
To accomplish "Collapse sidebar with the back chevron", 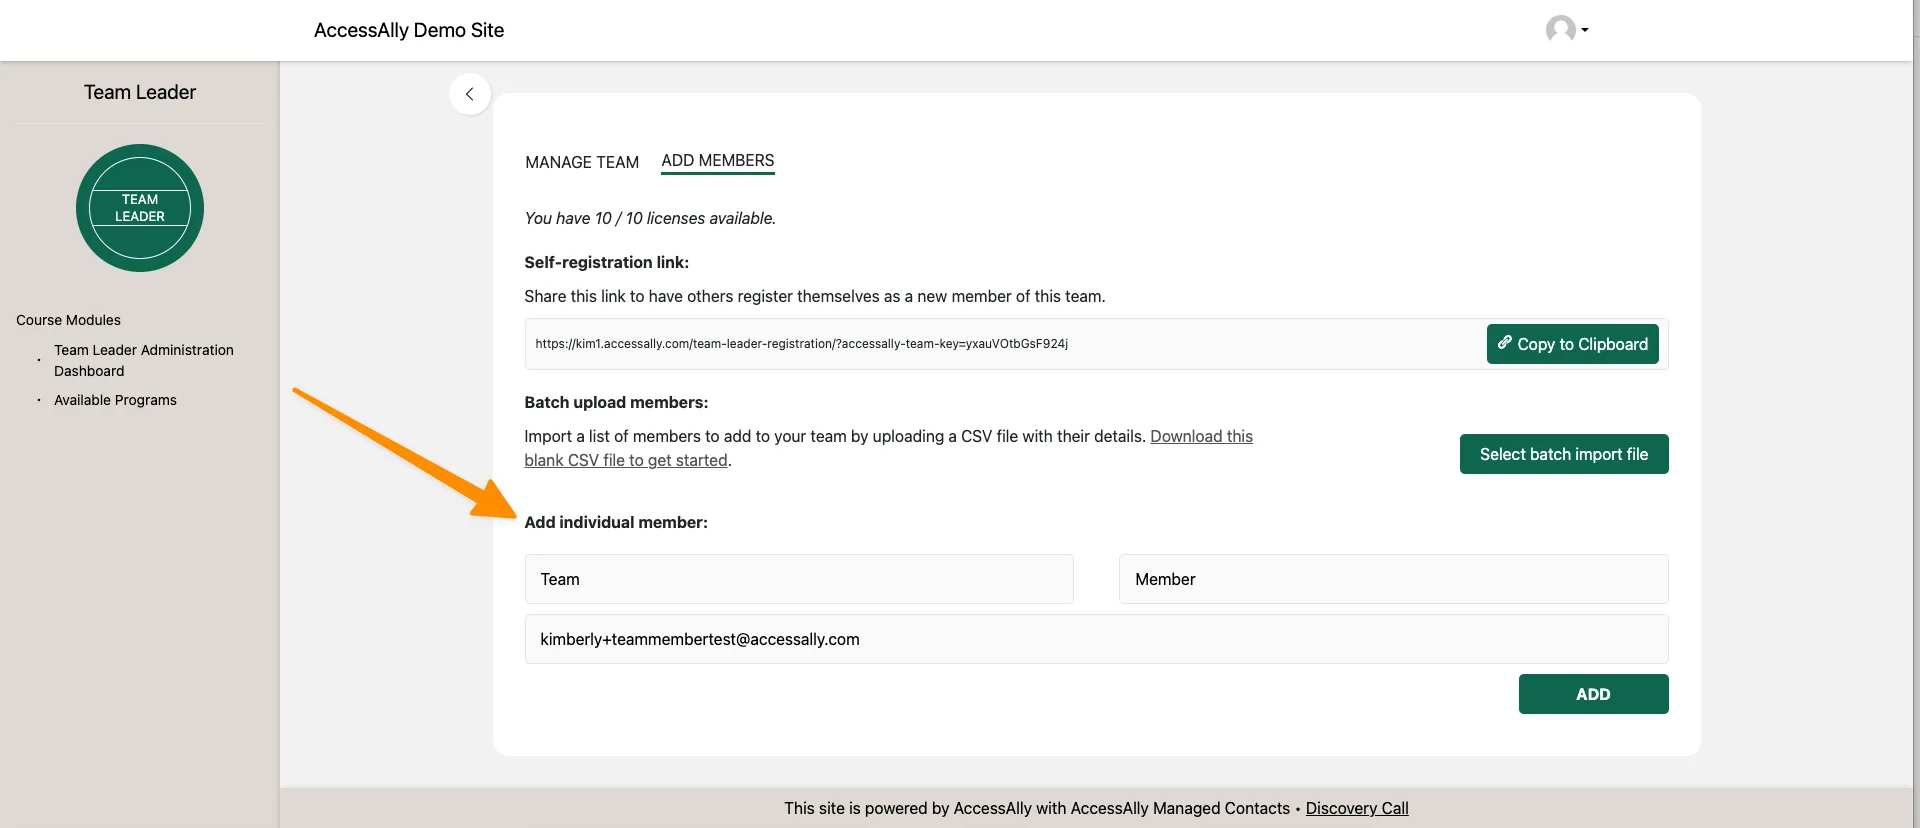I will [x=469, y=94].
